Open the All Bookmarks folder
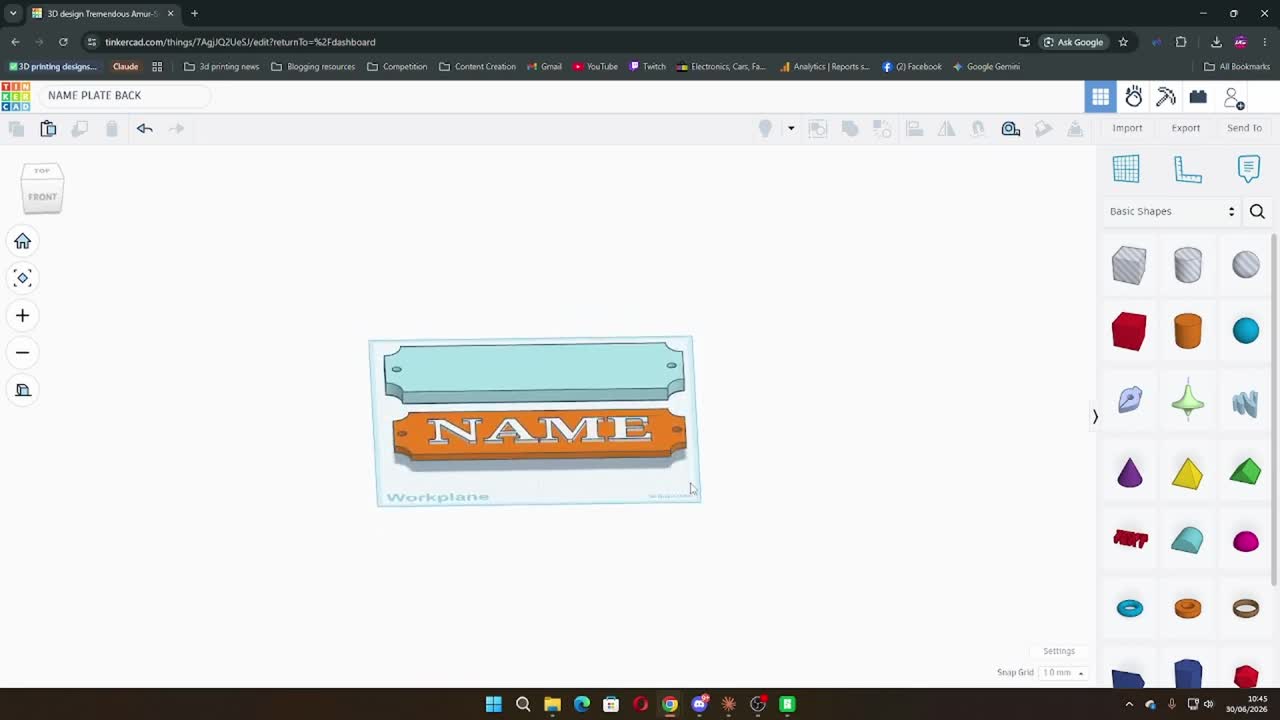The height and width of the screenshot is (720, 1280). [1237, 67]
